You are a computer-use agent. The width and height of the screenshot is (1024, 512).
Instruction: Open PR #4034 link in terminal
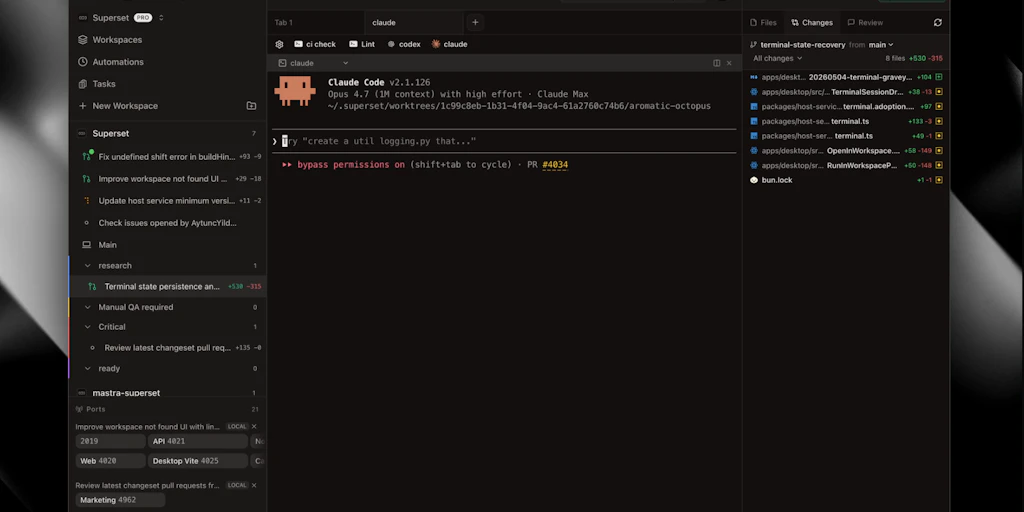(554, 165)
